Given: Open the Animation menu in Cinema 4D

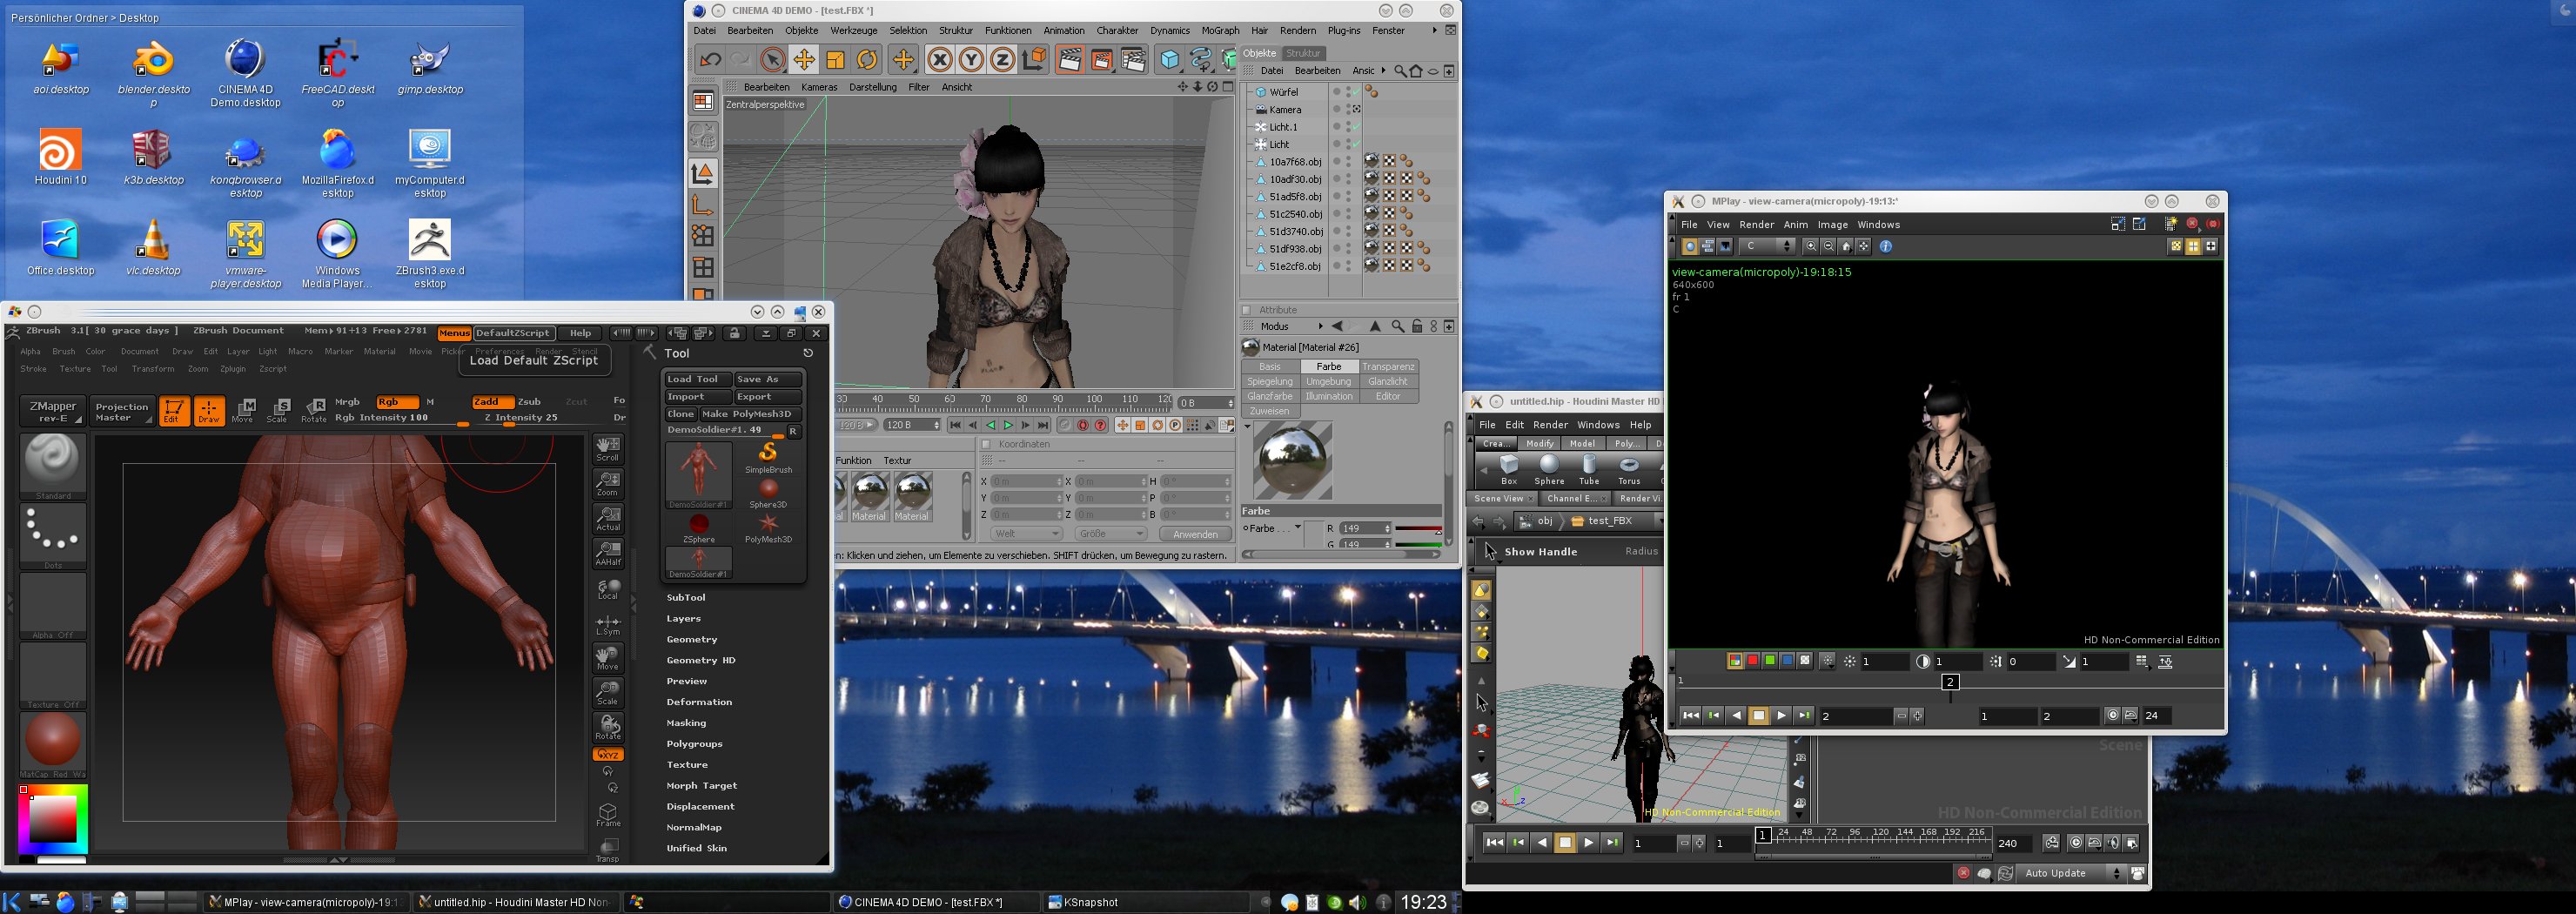Looking at the screenshot, I should pyautogui.click(x=1063, y=31).
